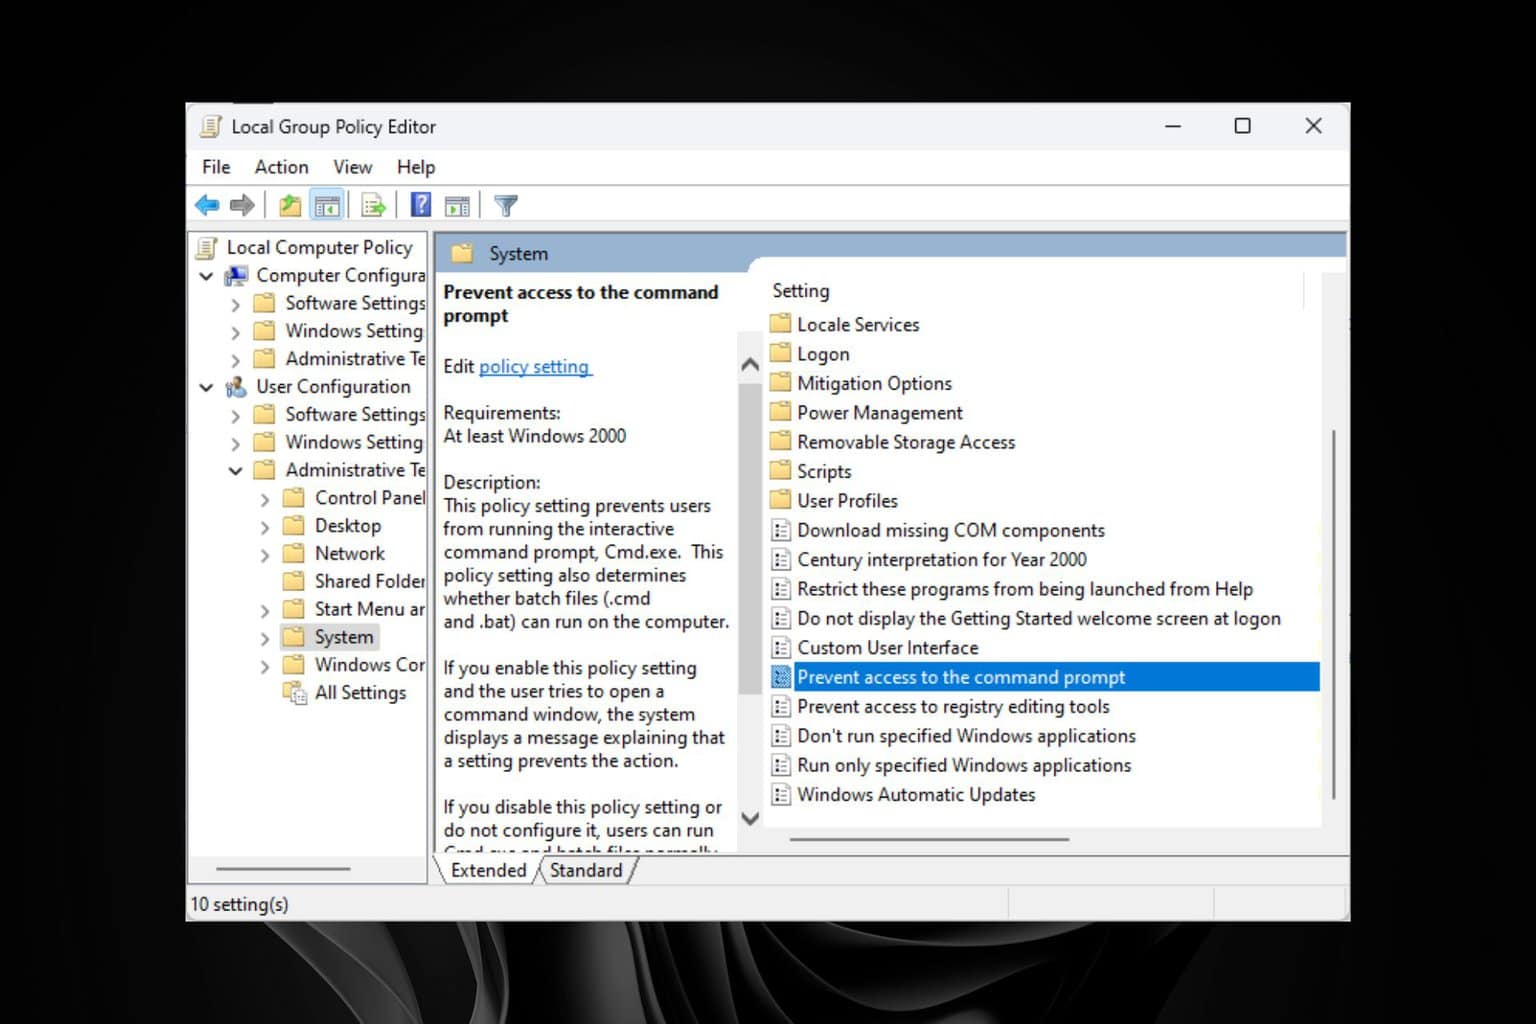This screenshot has width=1536, height=1024.
Task: Click the Up One Level folder icon
Action: pos(290,206)
